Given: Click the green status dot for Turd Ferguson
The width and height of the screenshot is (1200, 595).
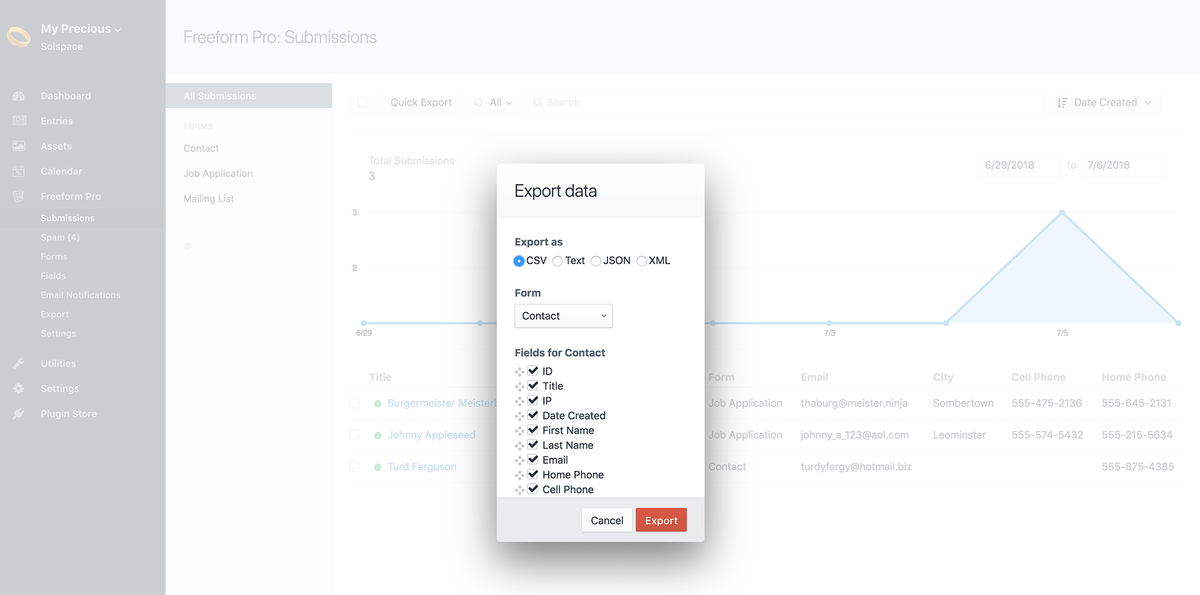Looking at the screenshot, I should point(378,467).
